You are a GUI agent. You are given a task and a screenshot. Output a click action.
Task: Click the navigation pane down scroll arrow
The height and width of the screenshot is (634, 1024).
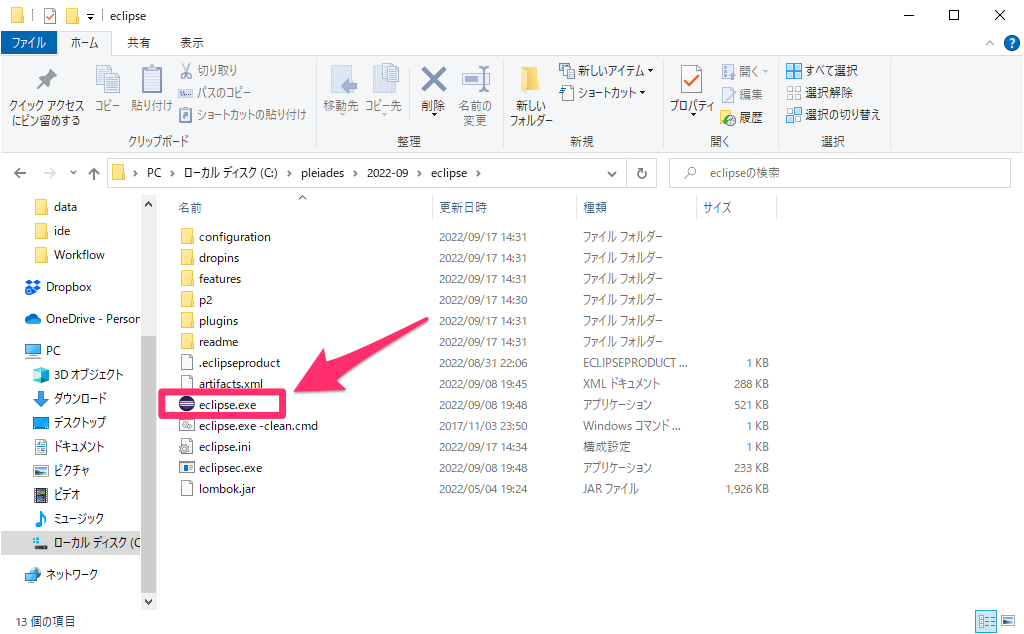click(x=148, y=602)
